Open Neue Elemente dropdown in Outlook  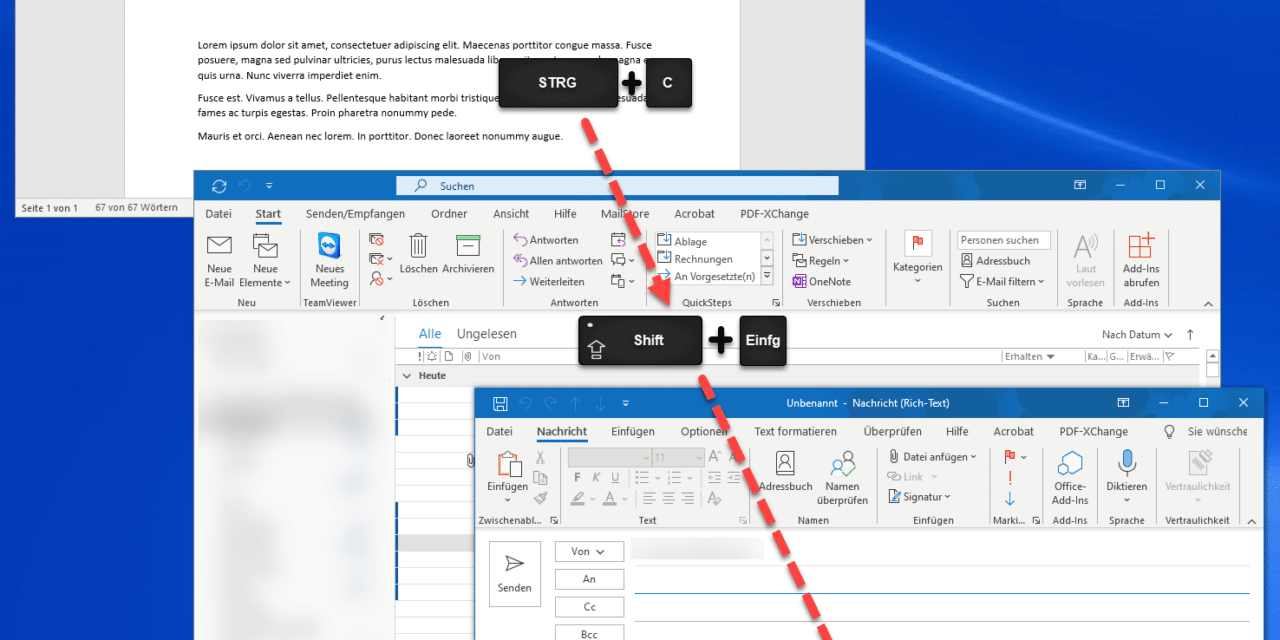[x=265, y=260]
